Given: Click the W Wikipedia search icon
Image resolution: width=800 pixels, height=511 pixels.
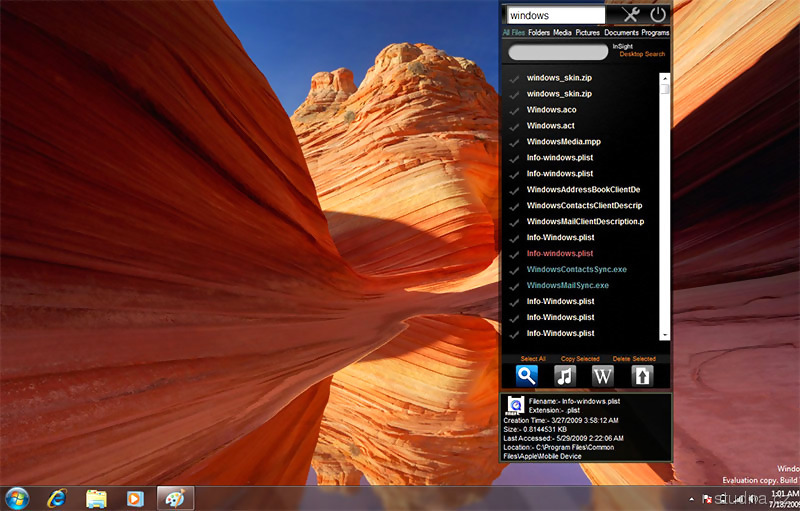Looking at the screenshot, I should [x=603, y=376].
